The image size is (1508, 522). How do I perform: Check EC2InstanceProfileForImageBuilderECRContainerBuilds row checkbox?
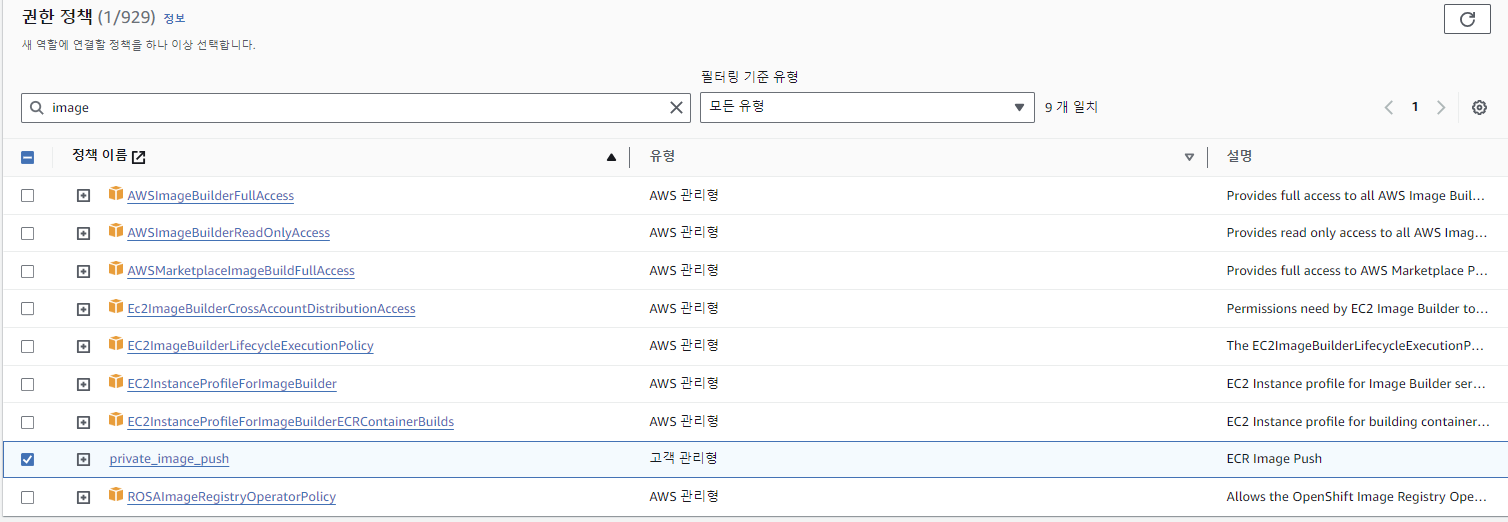pos(28,422)
